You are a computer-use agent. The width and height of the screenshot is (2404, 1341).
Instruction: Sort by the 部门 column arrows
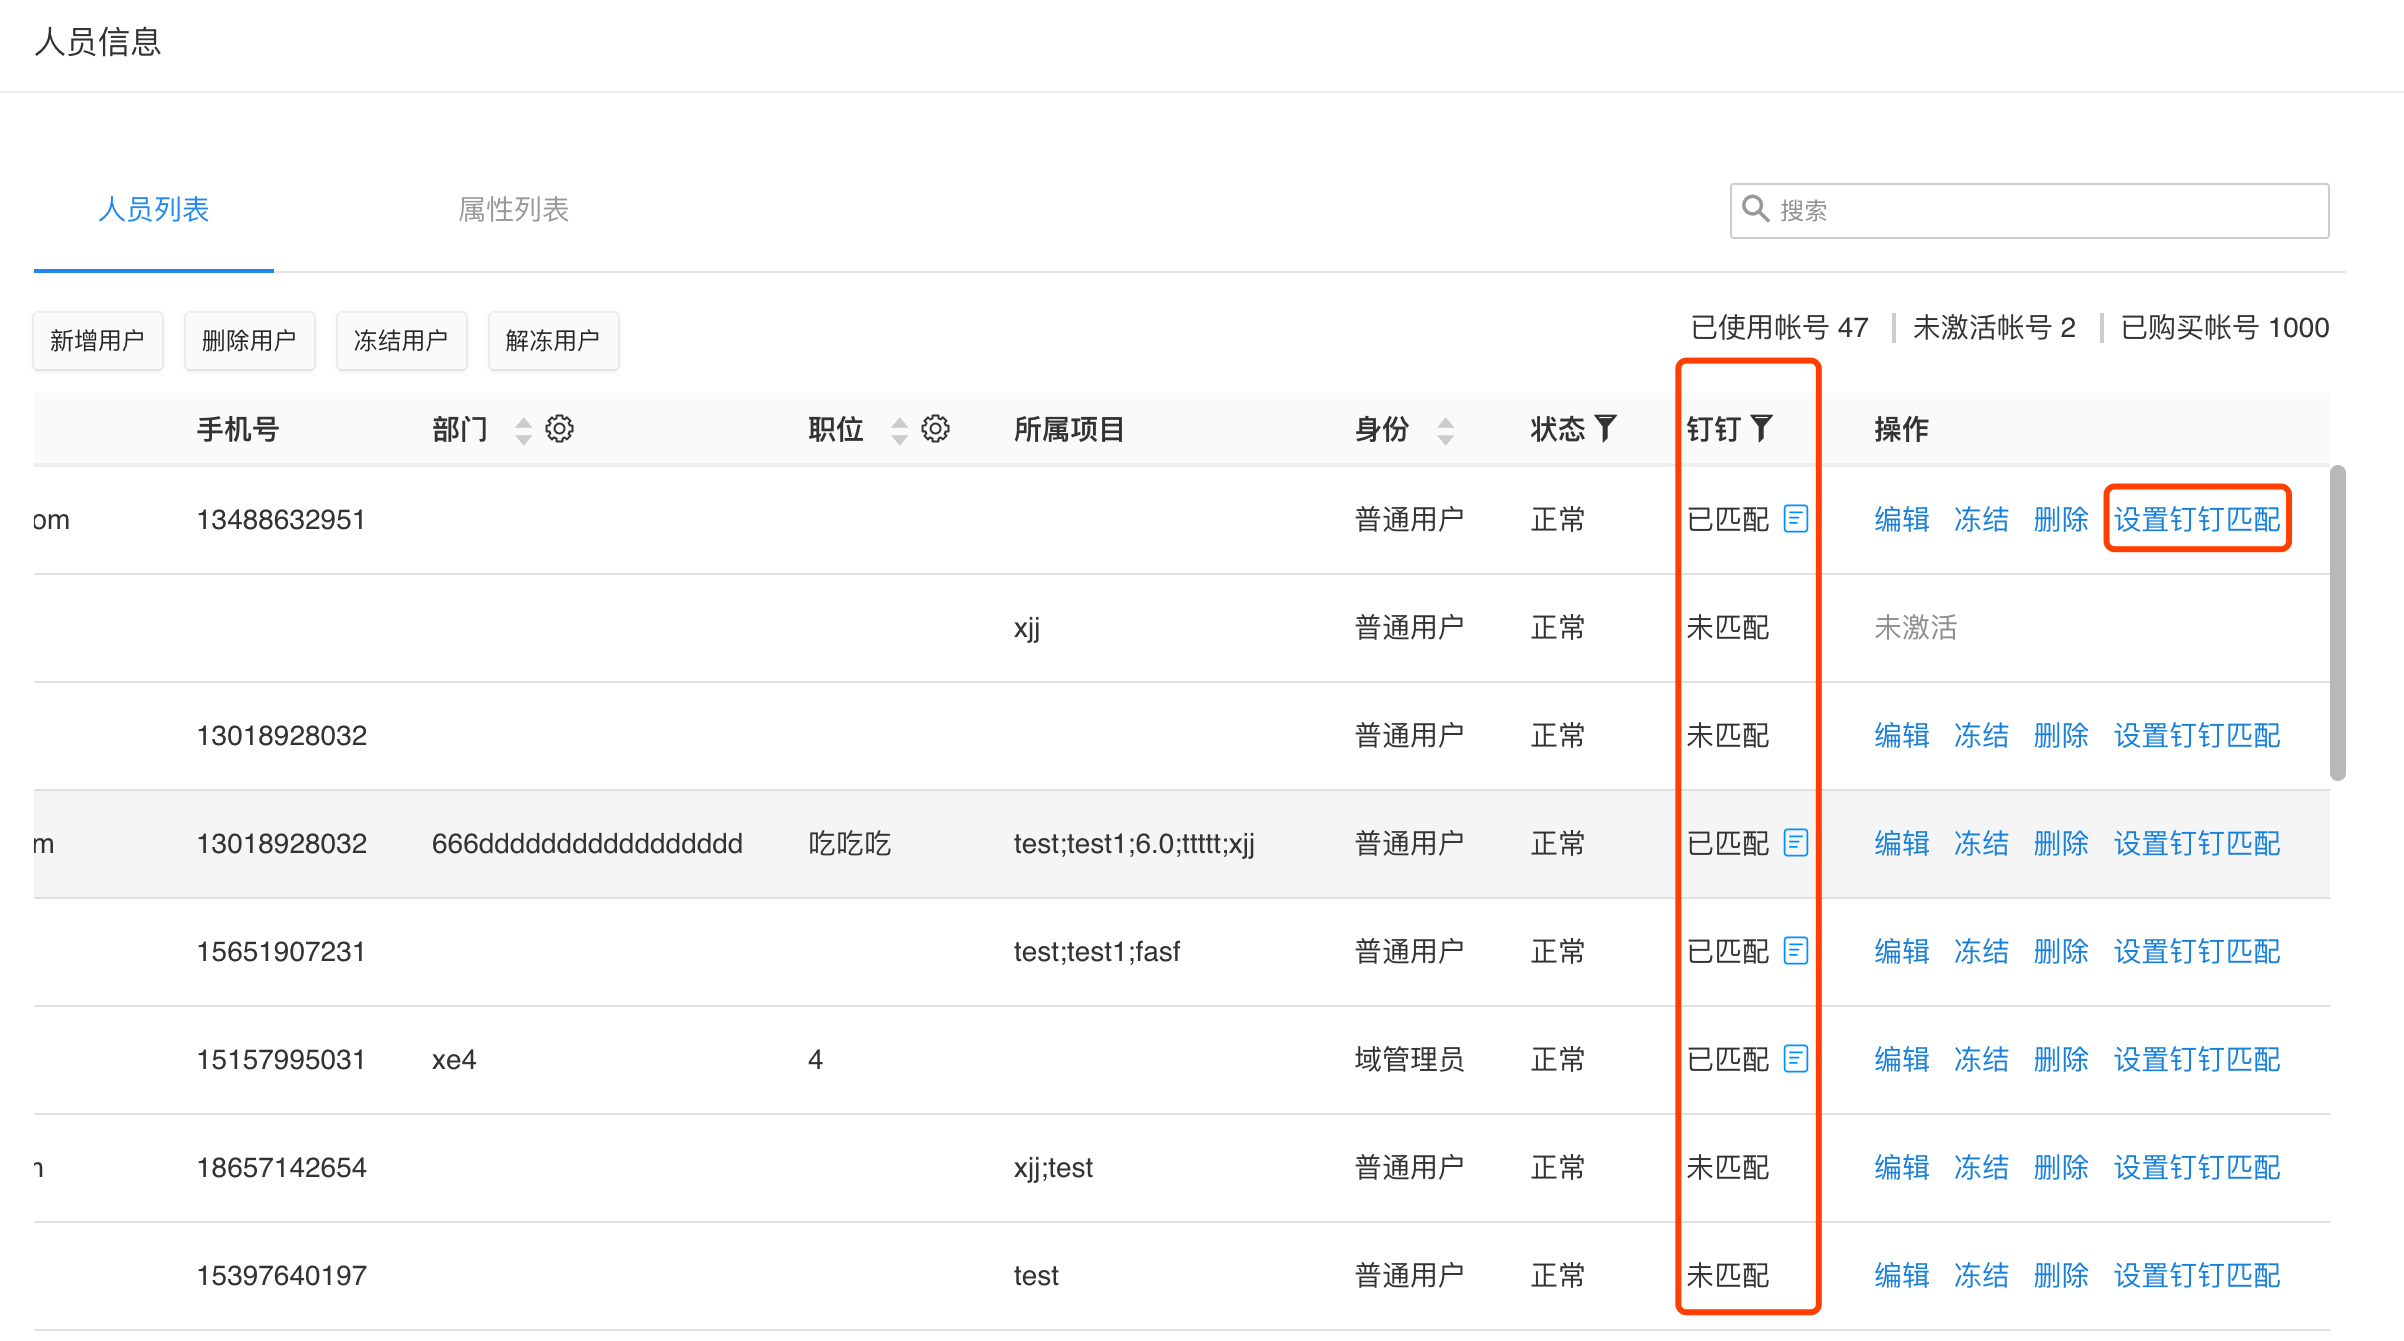click(523, 430)
